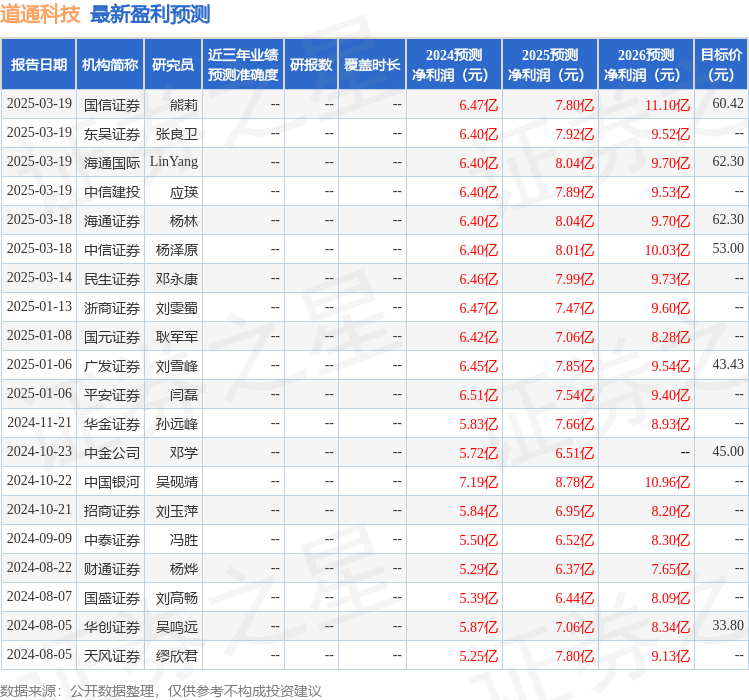Click 中信证券 institution cell
Image resolution: width=749 pixels, height=700 pixels.
[112, 250]
